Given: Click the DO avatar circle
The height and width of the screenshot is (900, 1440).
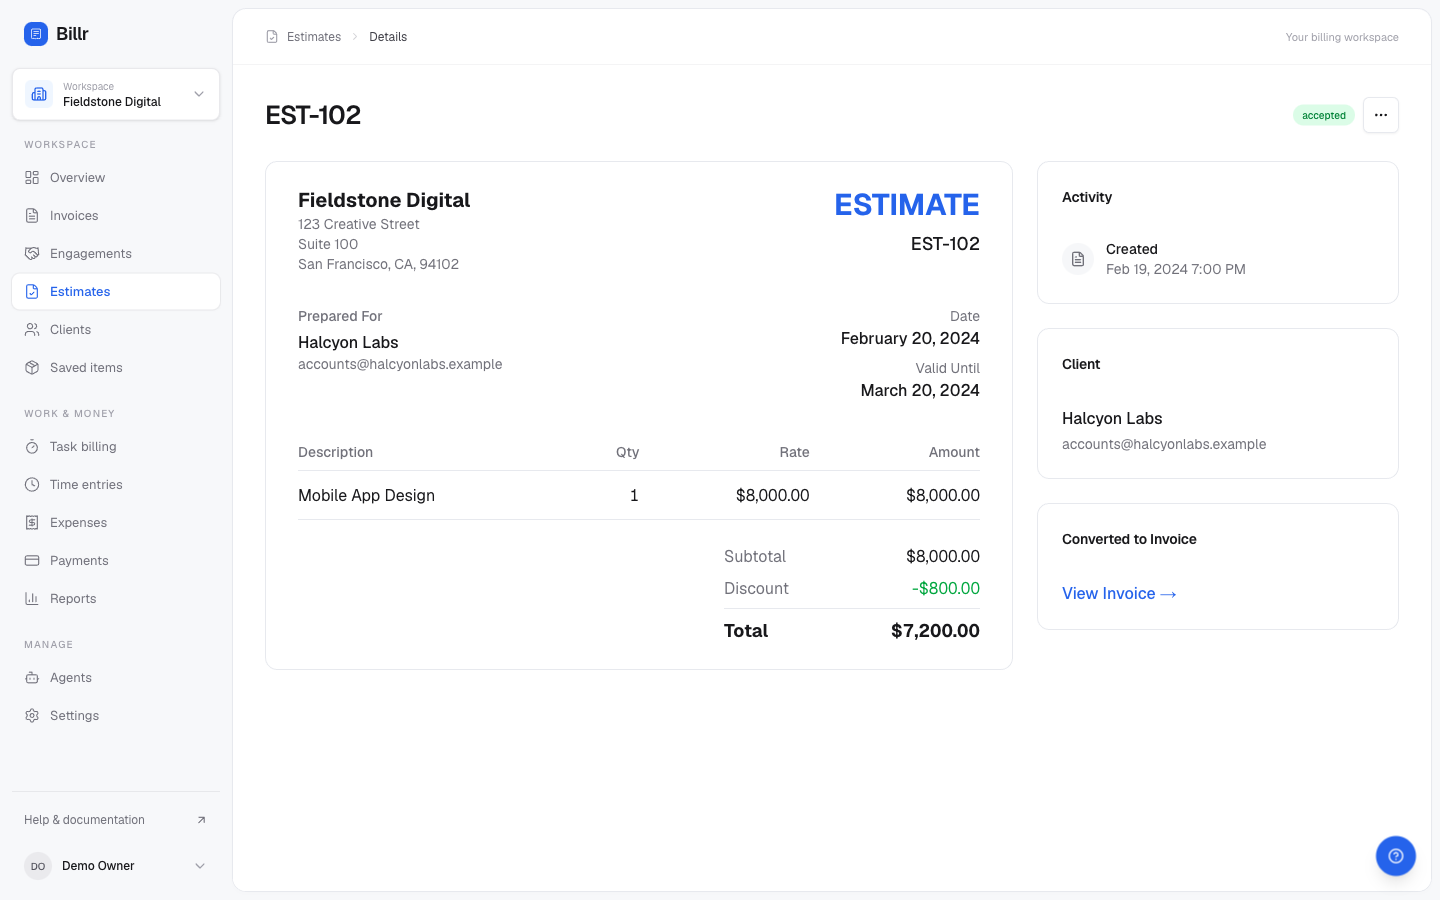Looking at the screenshot, I should pos(38,866).
